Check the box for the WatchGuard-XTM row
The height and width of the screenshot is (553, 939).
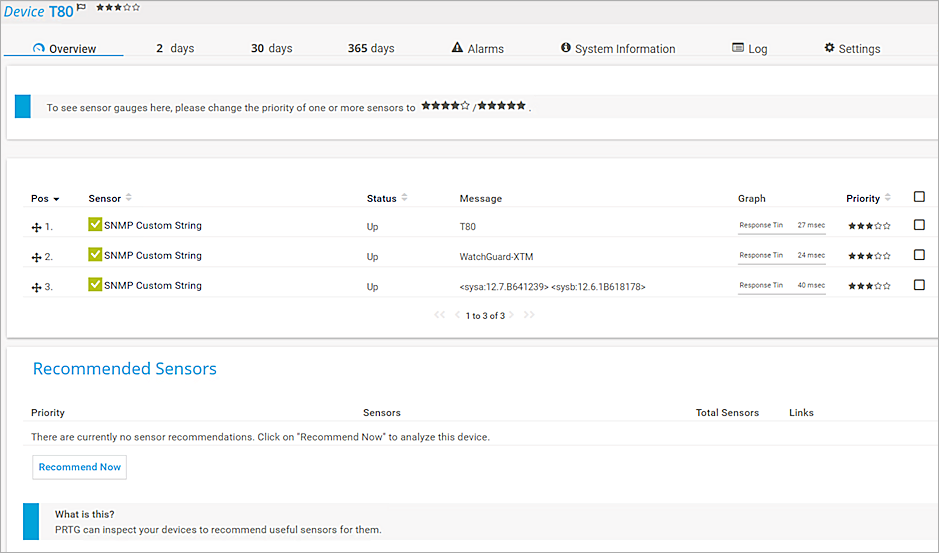(x=919, y=255)
